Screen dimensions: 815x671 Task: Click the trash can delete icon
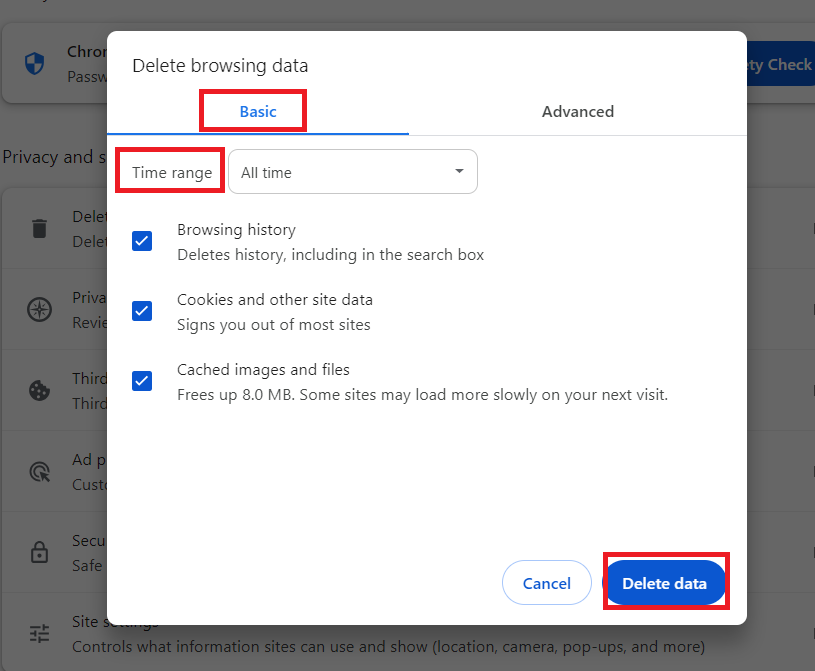pyautogui.click(x=40, y=228)
